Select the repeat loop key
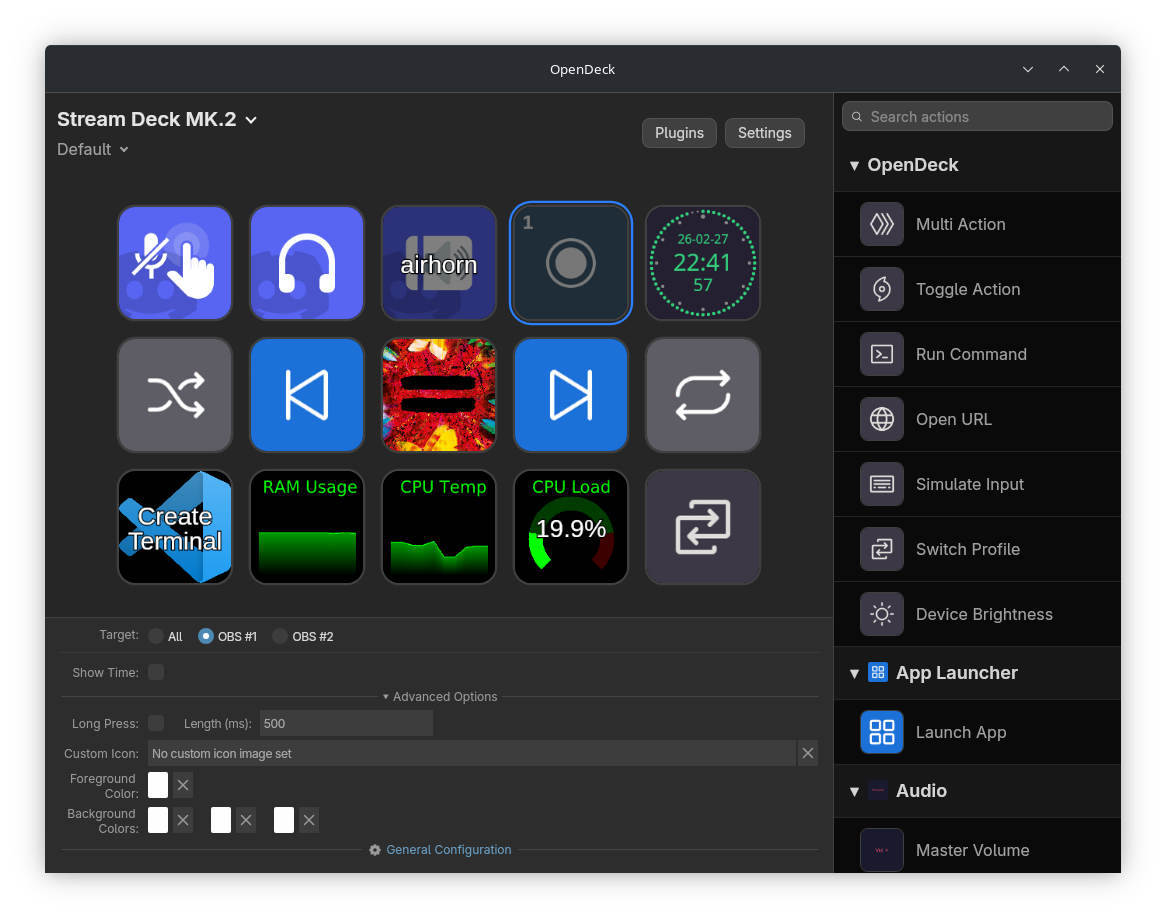1166x918 pixels. point(703,395)
